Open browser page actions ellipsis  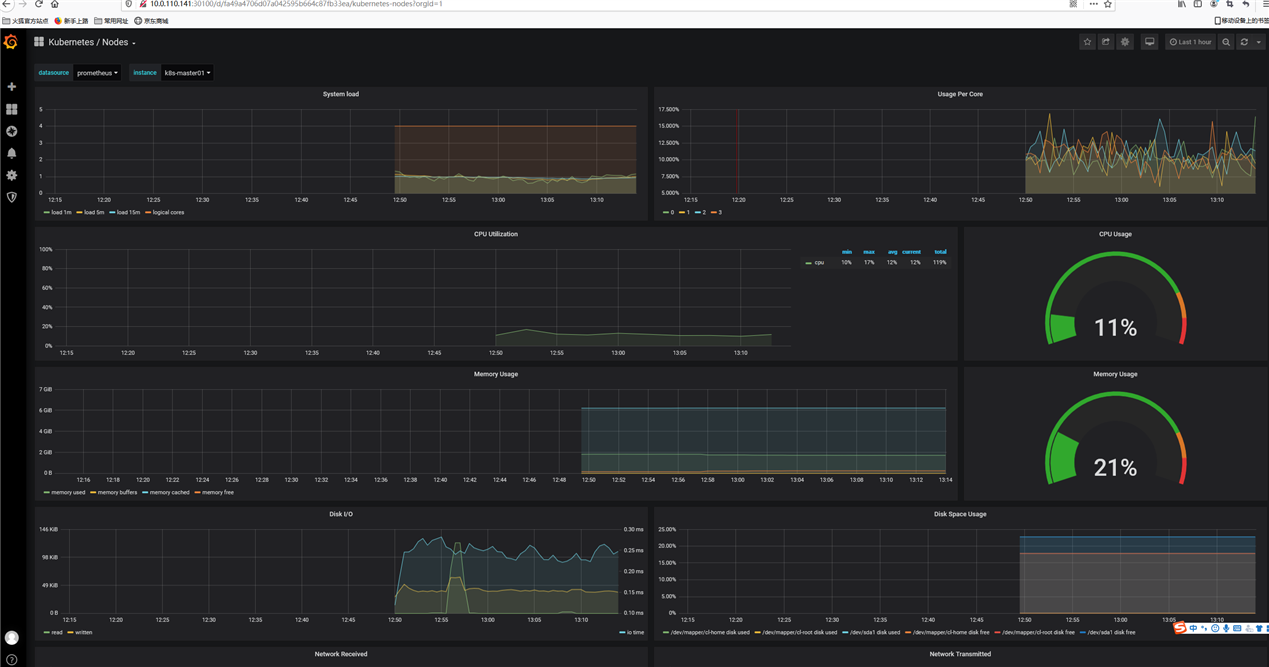click(x=1093, y=4)
